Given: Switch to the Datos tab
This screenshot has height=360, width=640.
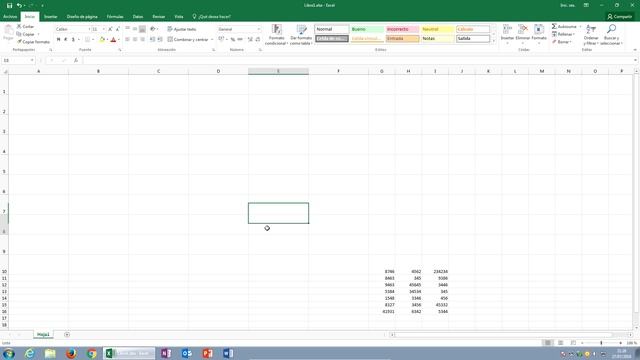Looking at the screenshot, I should 138,17.
